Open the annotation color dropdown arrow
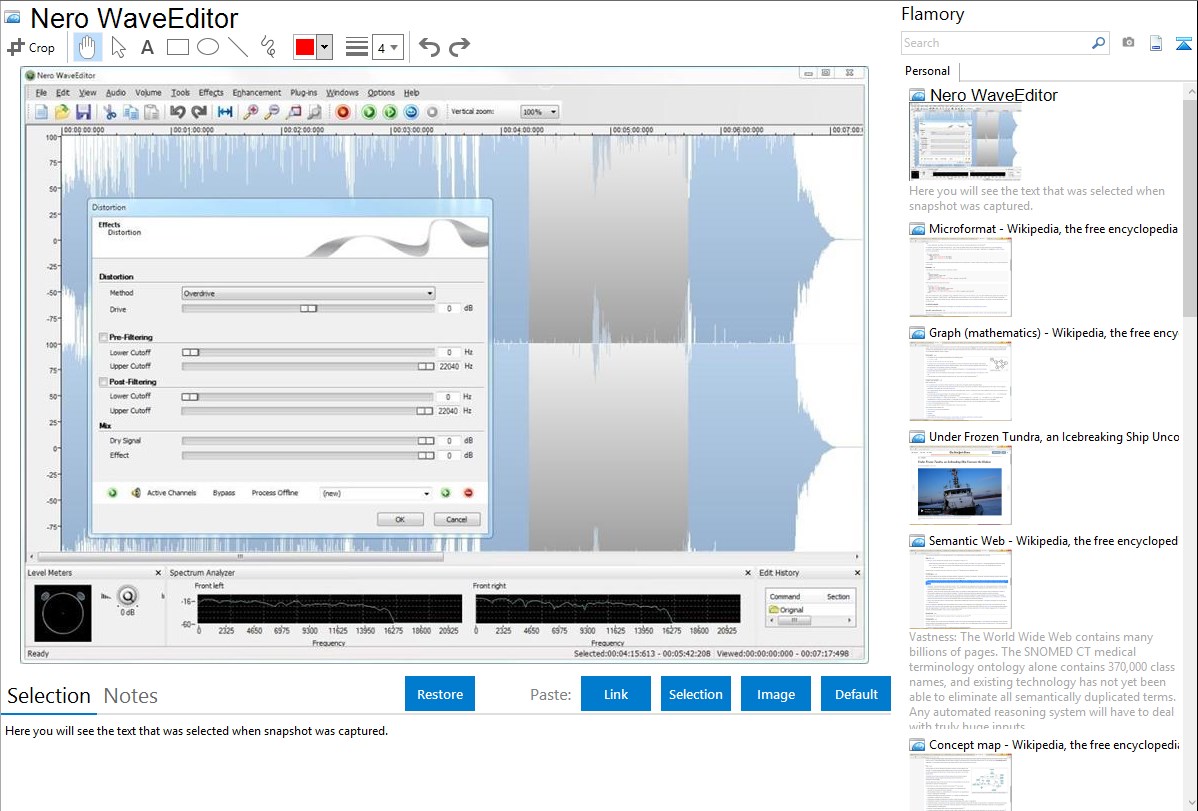The height and width of the screenshot is (811, 1198). coord(324,47)
